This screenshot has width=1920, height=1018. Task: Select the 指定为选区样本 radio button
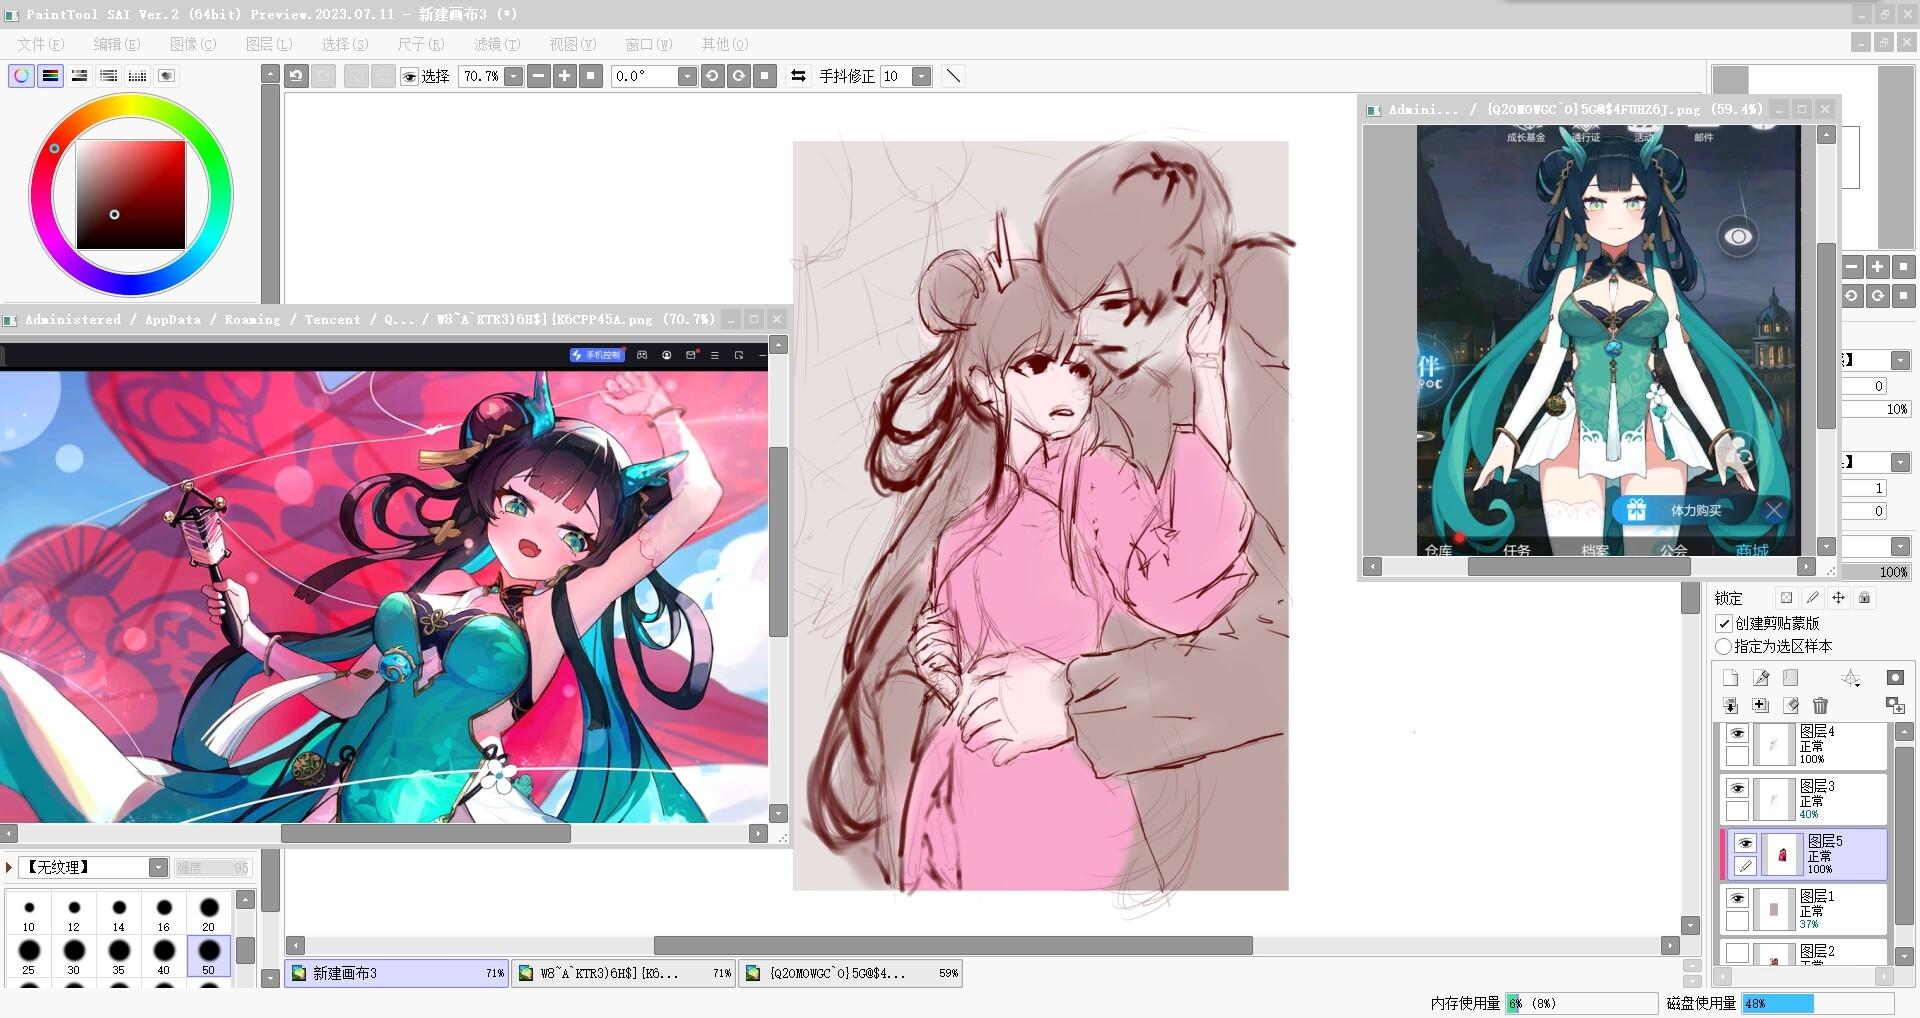pyautogui.click(x=1724, y=647)
